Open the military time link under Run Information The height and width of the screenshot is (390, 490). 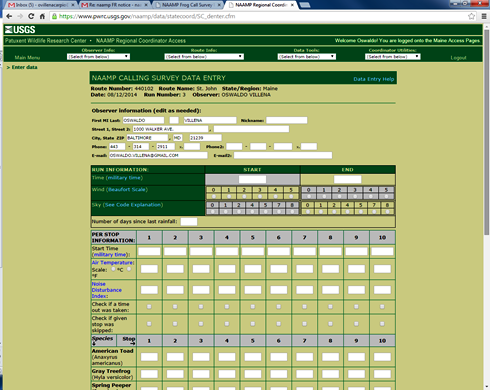coord(125,178)
